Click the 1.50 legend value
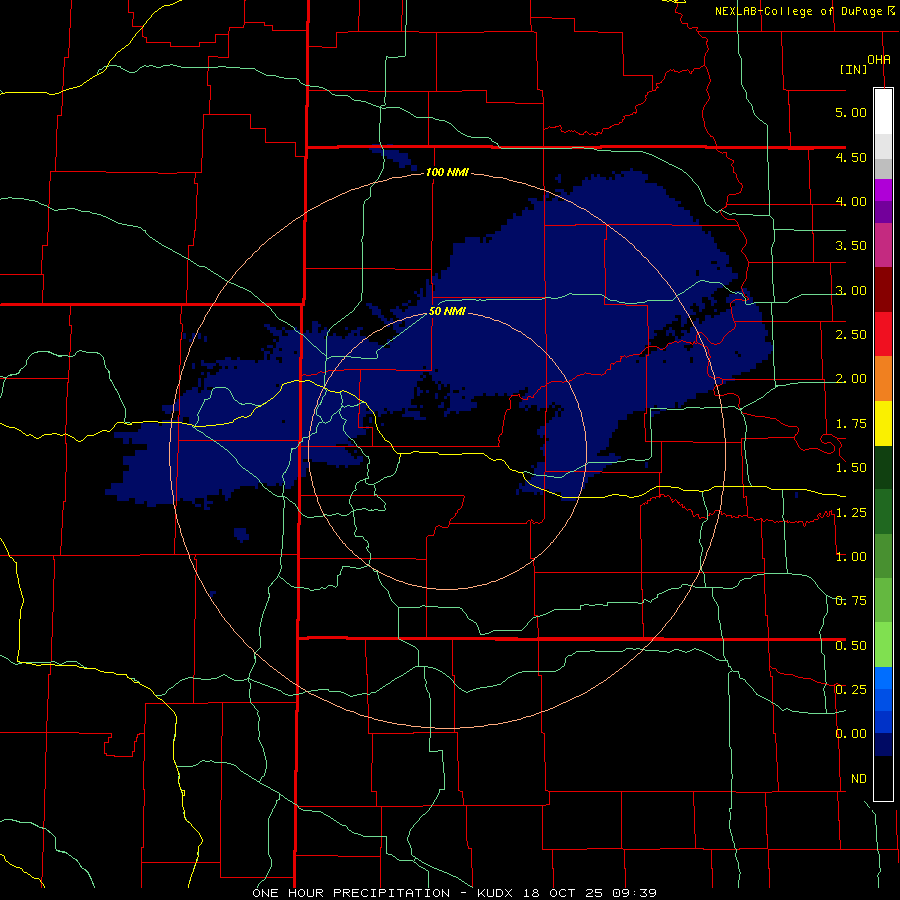The width and height of the screenshot is (900, 900). click(851, 468)
